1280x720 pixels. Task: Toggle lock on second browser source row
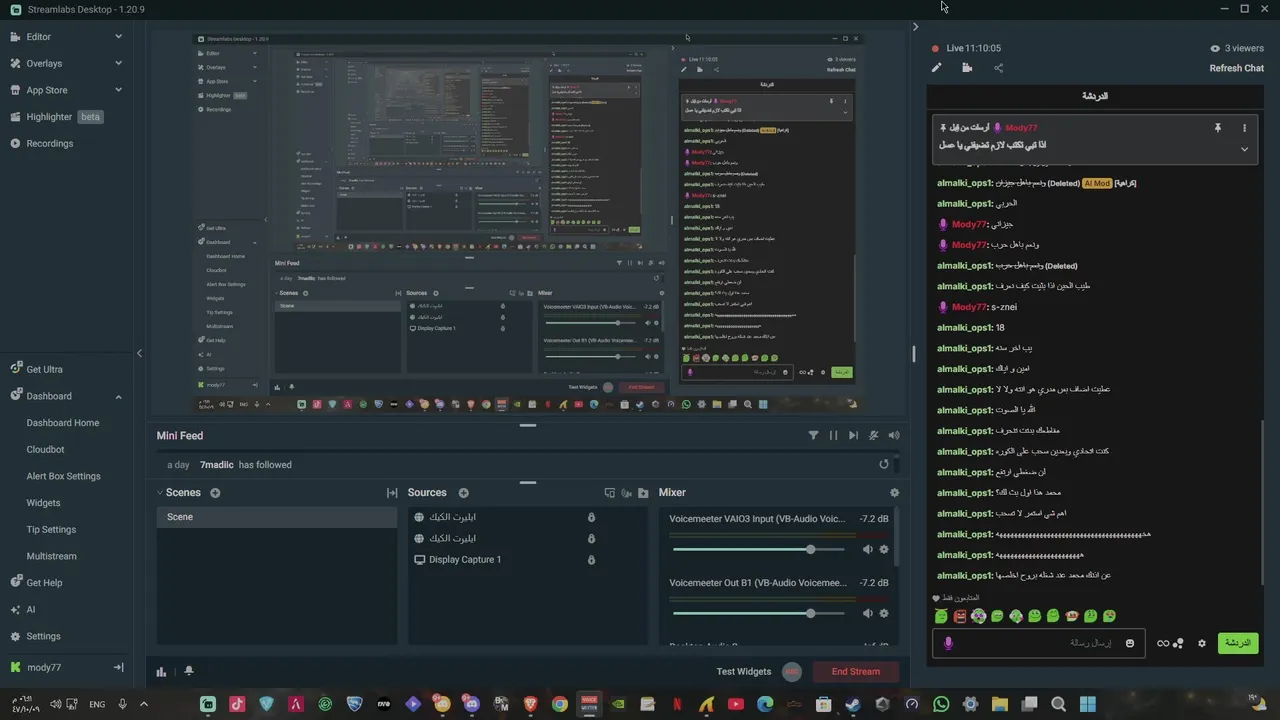(591, 538)
